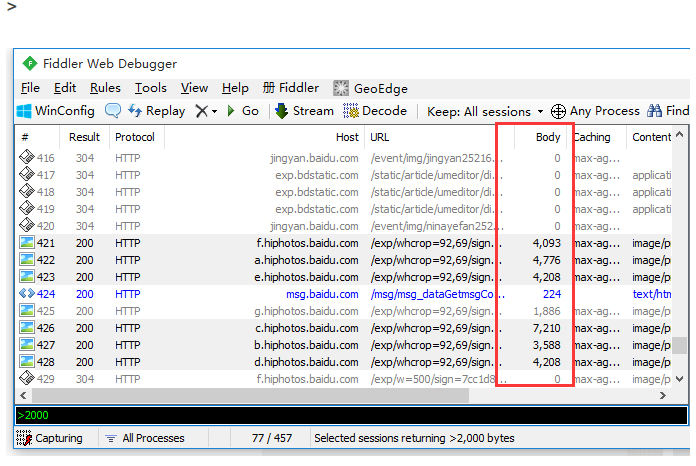Viewport: 696px width, 466px height.
Task: Click the Remove X toolbar icon
Action: [202, 111]
